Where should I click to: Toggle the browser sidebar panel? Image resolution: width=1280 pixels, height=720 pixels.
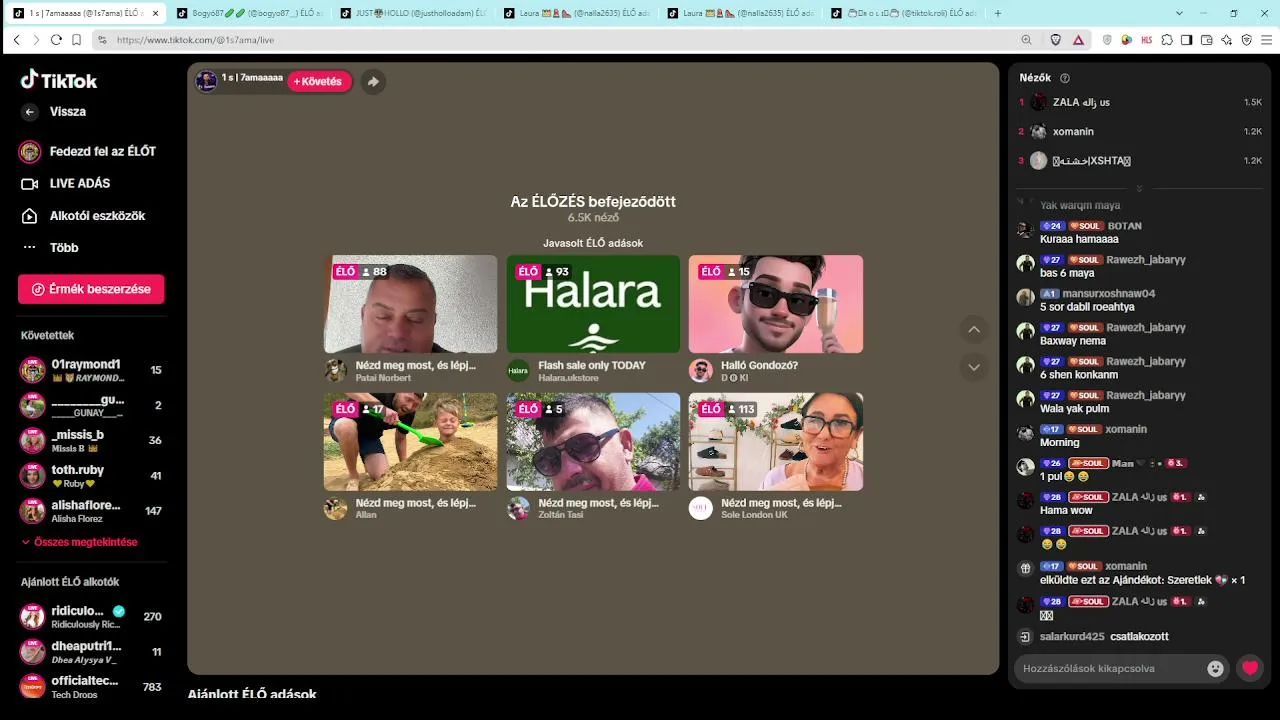click(1187, 40)
